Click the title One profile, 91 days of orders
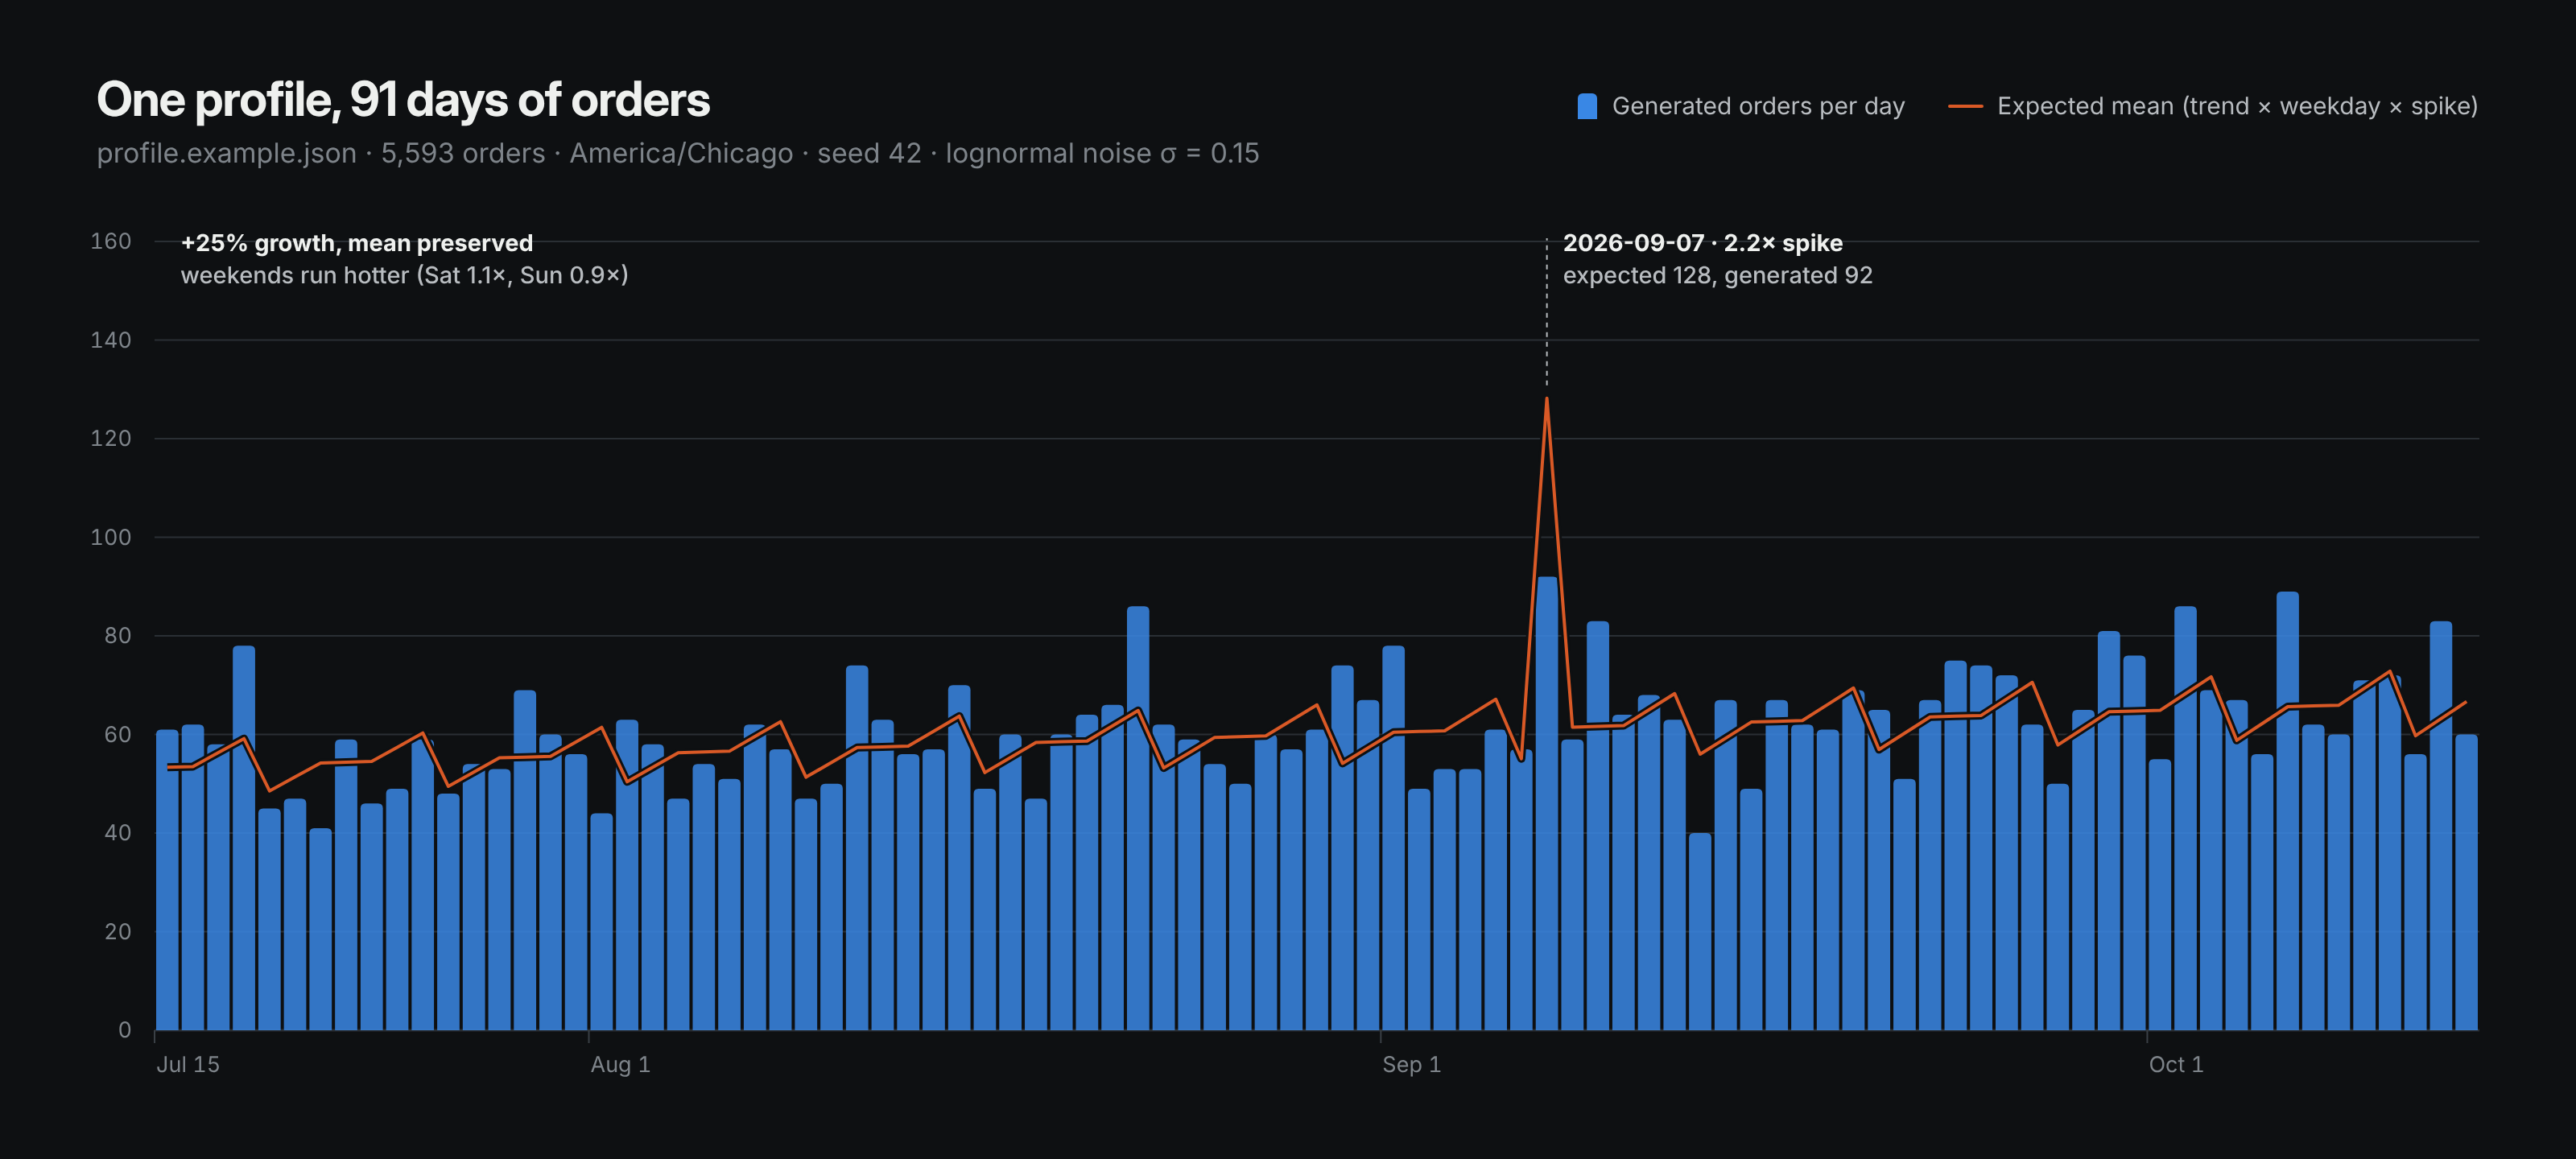Viewport: 2576px width, 1159px height. 403,100
